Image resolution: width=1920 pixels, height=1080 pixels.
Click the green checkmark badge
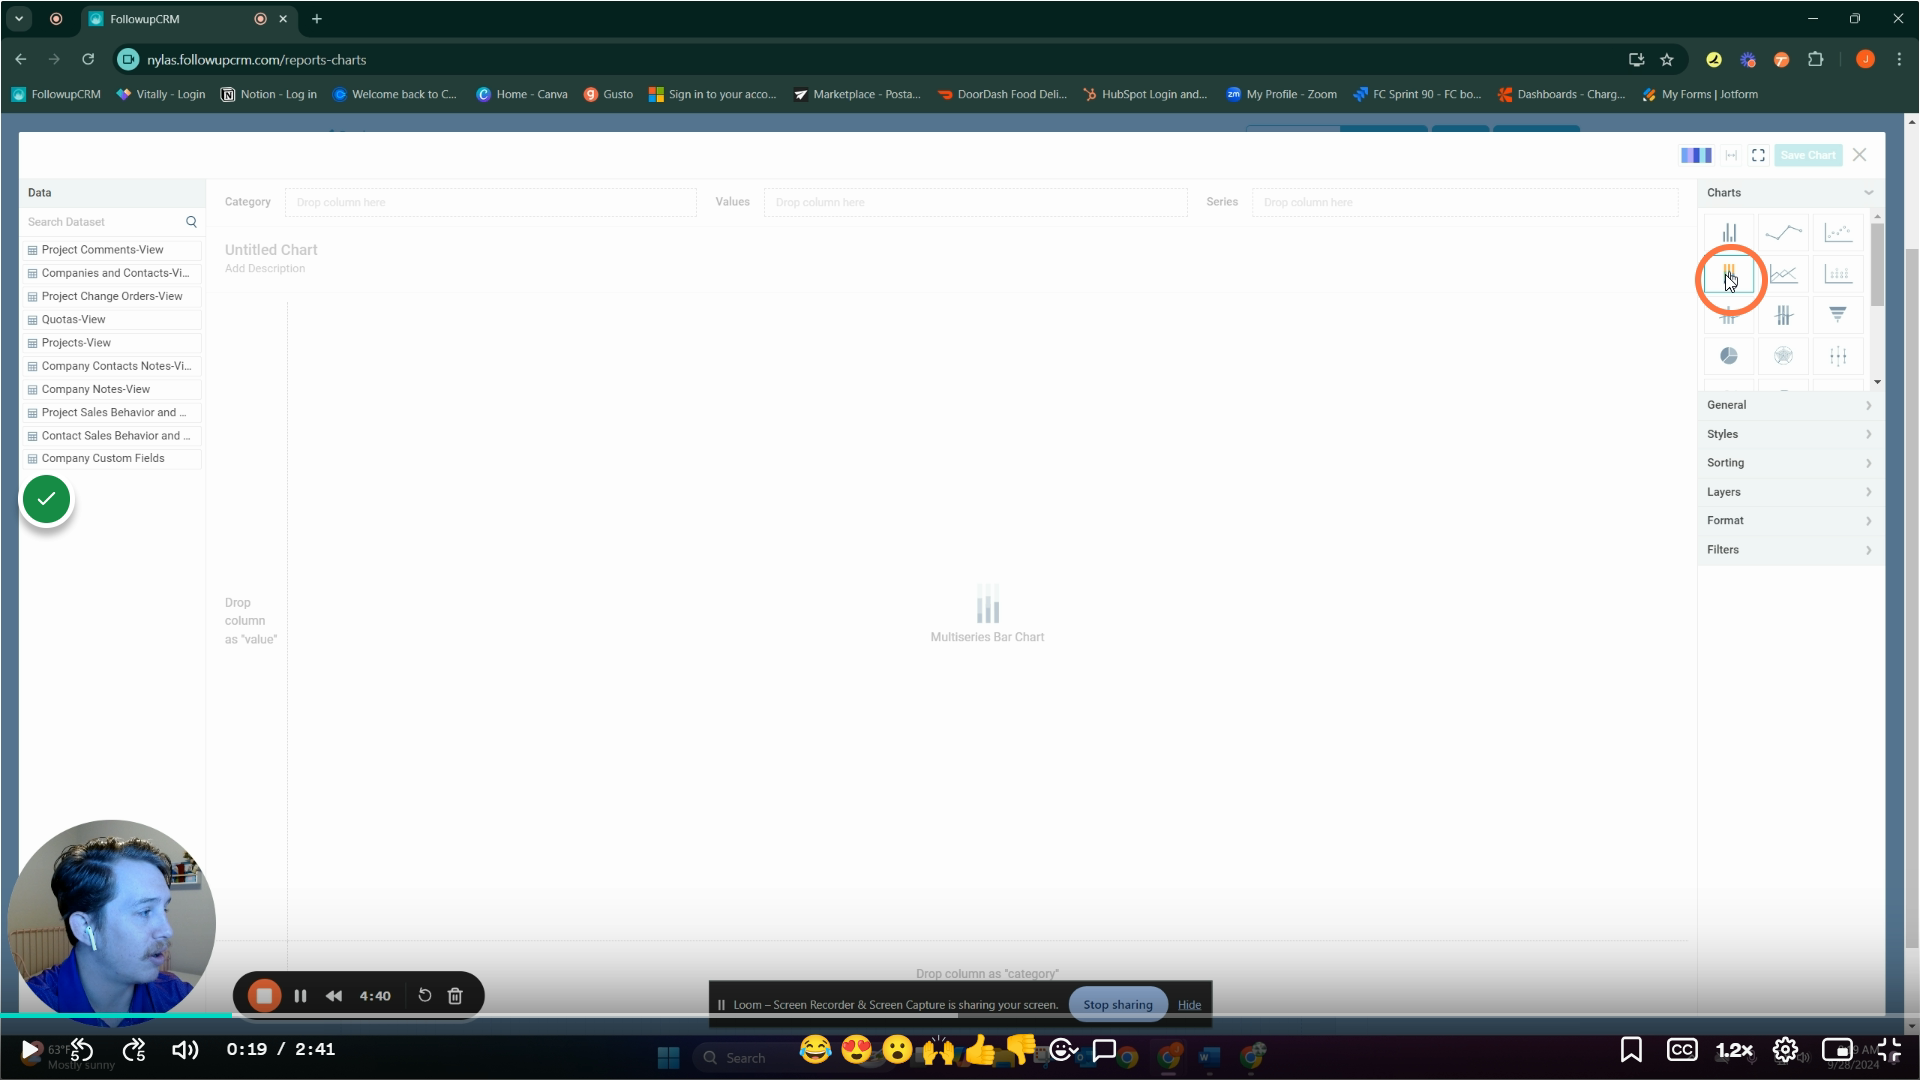(x=46, y=499)
